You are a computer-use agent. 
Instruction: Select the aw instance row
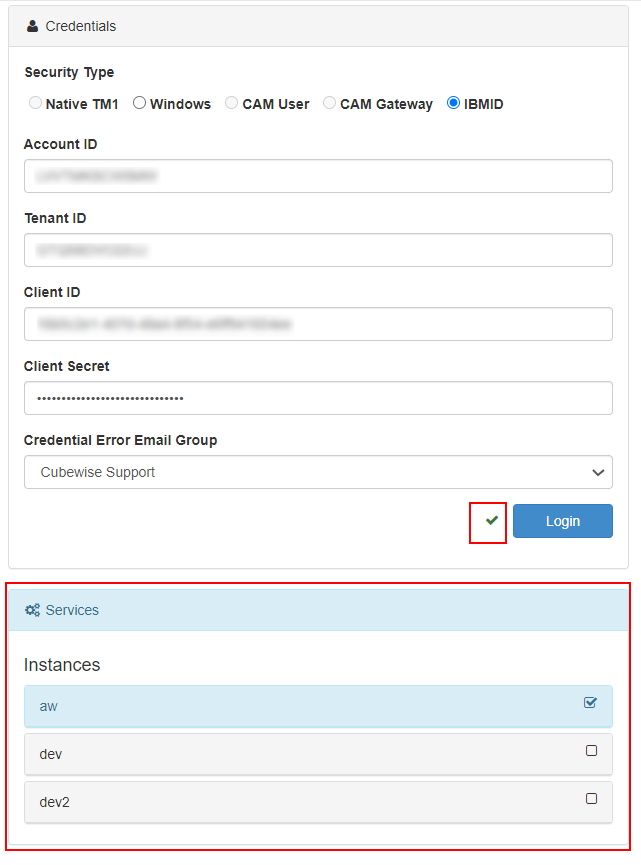[x=300, y=706]
